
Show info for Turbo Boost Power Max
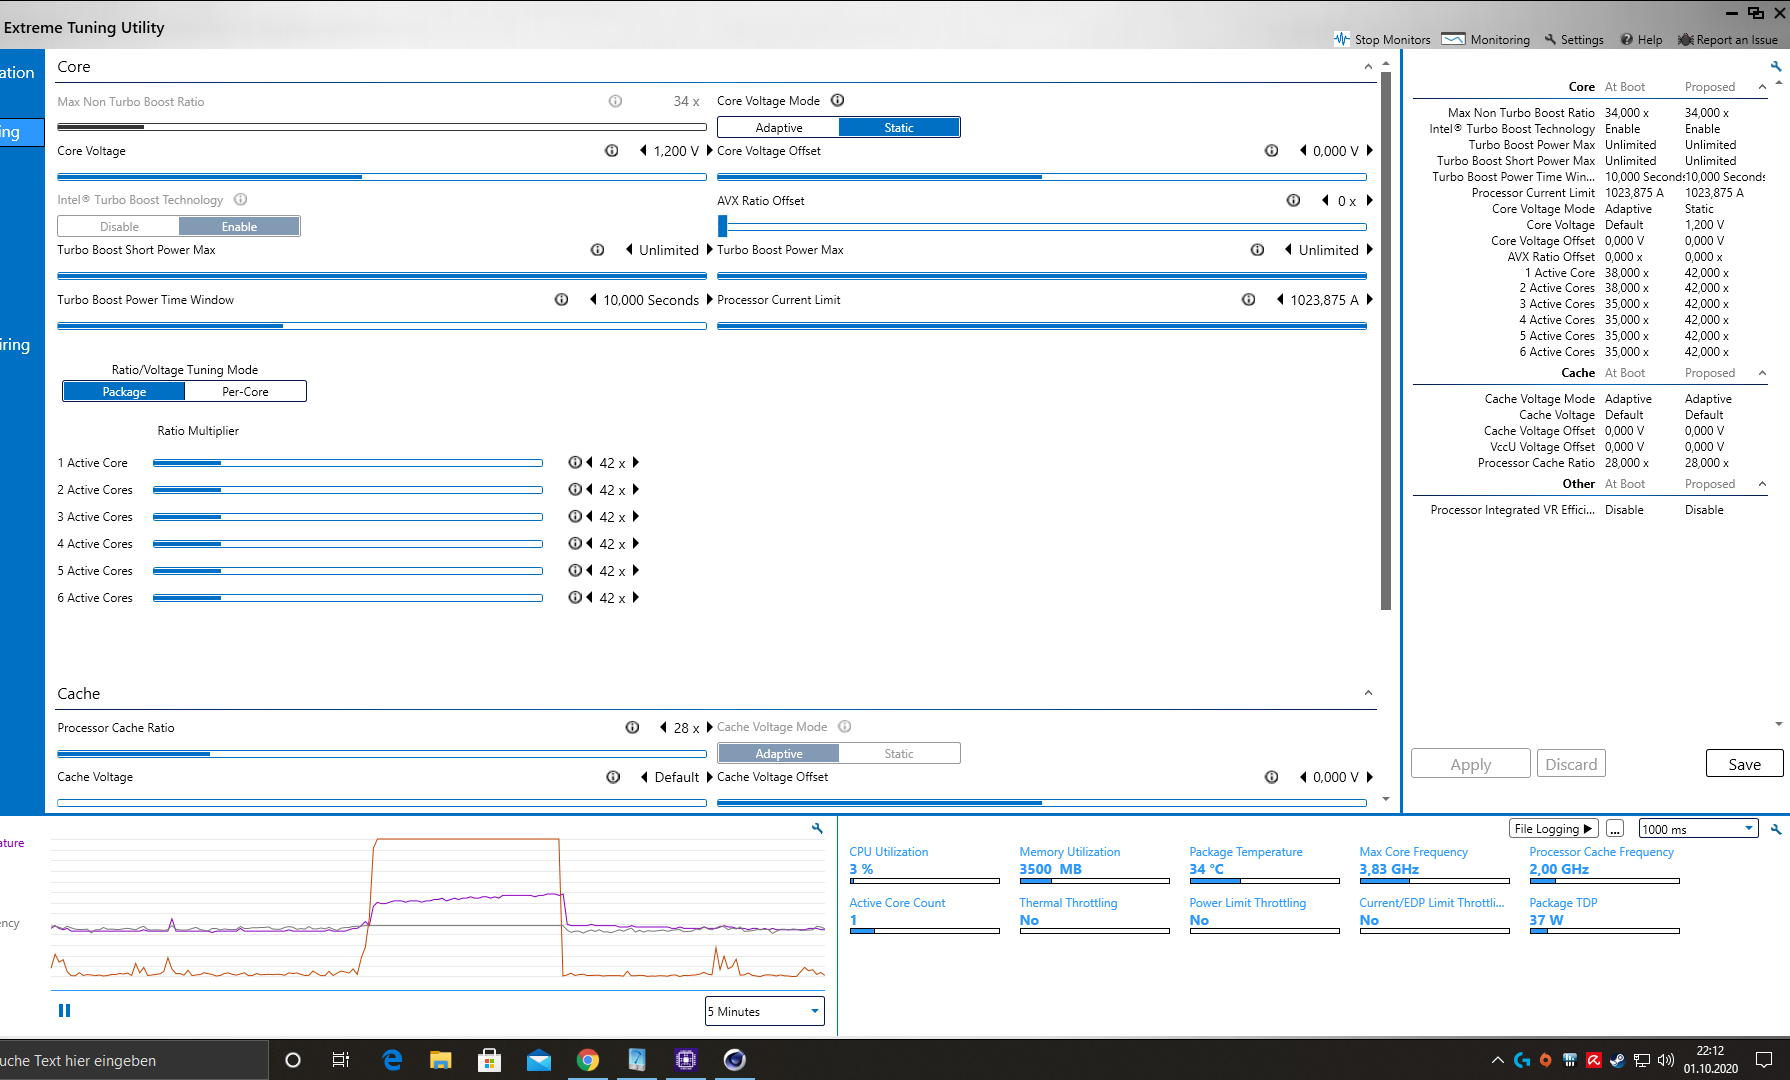1258,250
